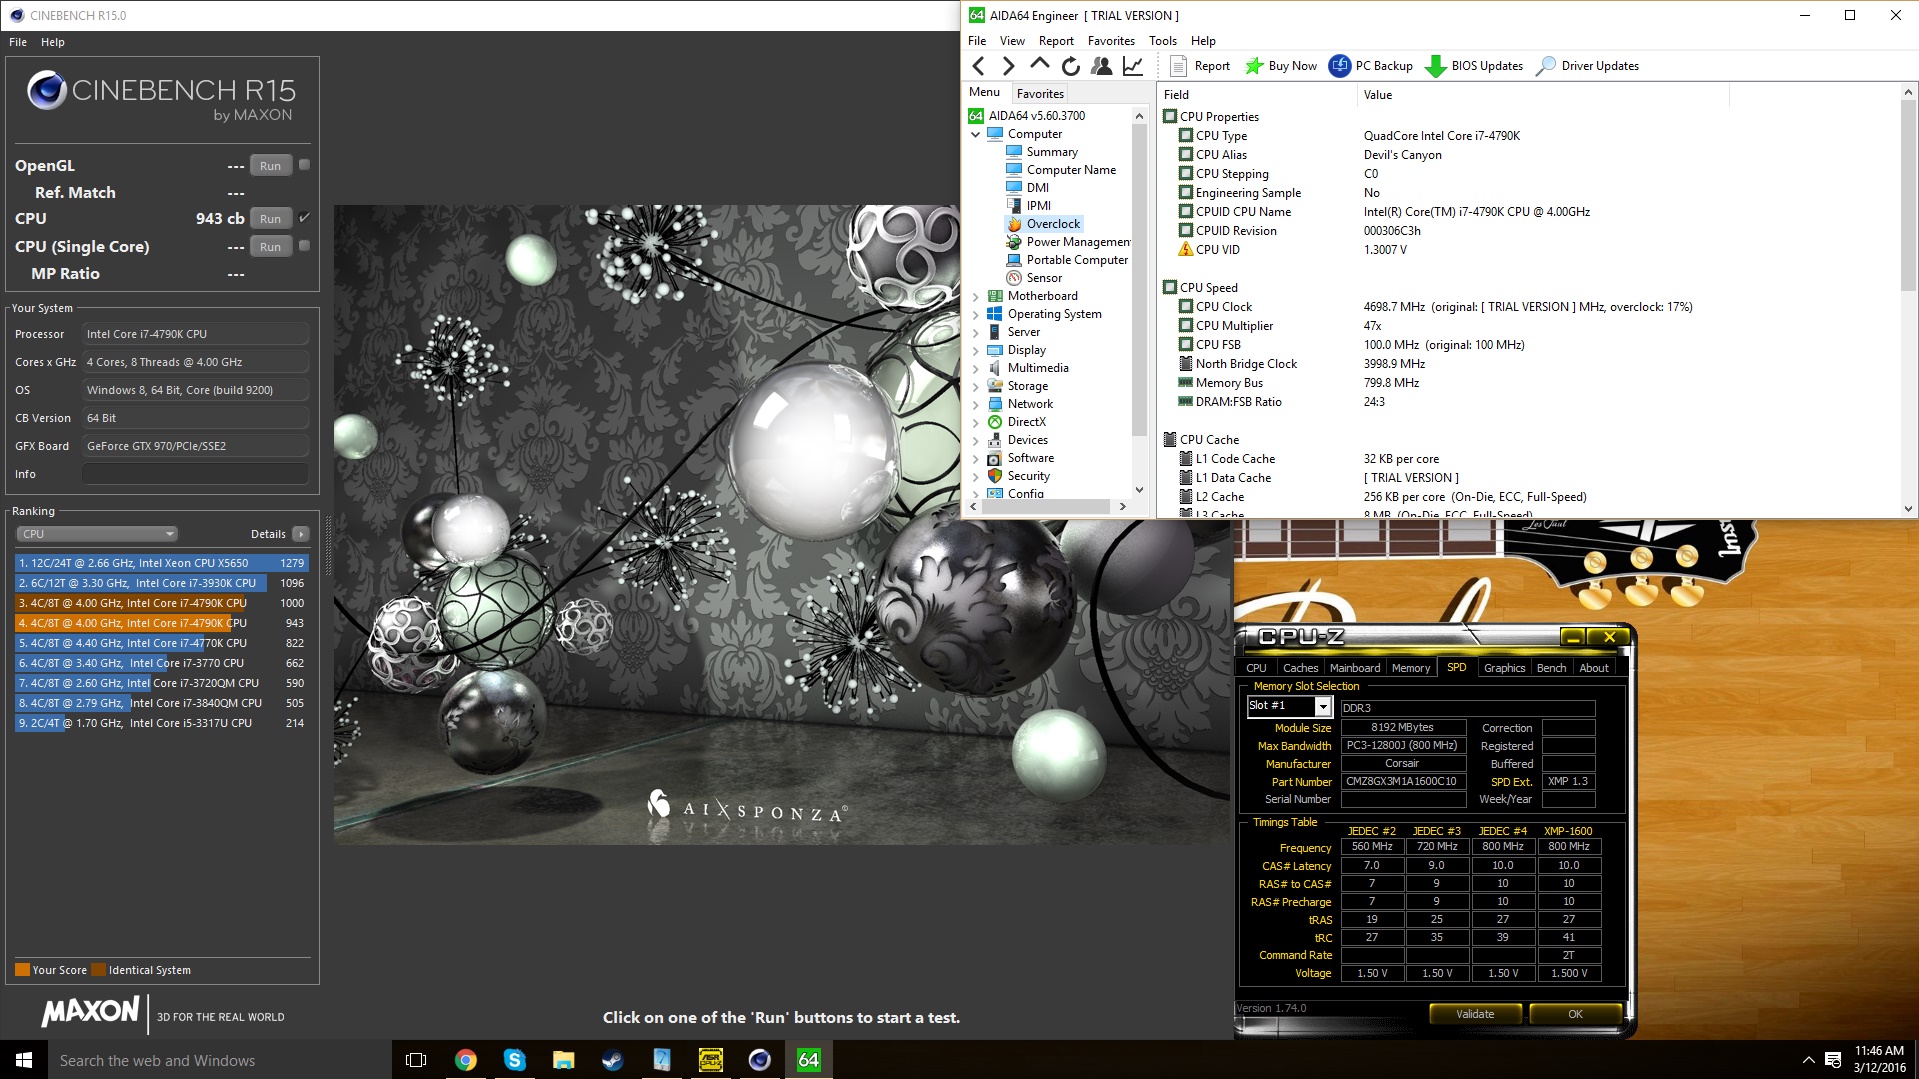Run the CPU (Single Core) benchmark
Image resolution: width=1919 pixels, height=1079 pixels.
pyautogui.click(x=270, y=247)
